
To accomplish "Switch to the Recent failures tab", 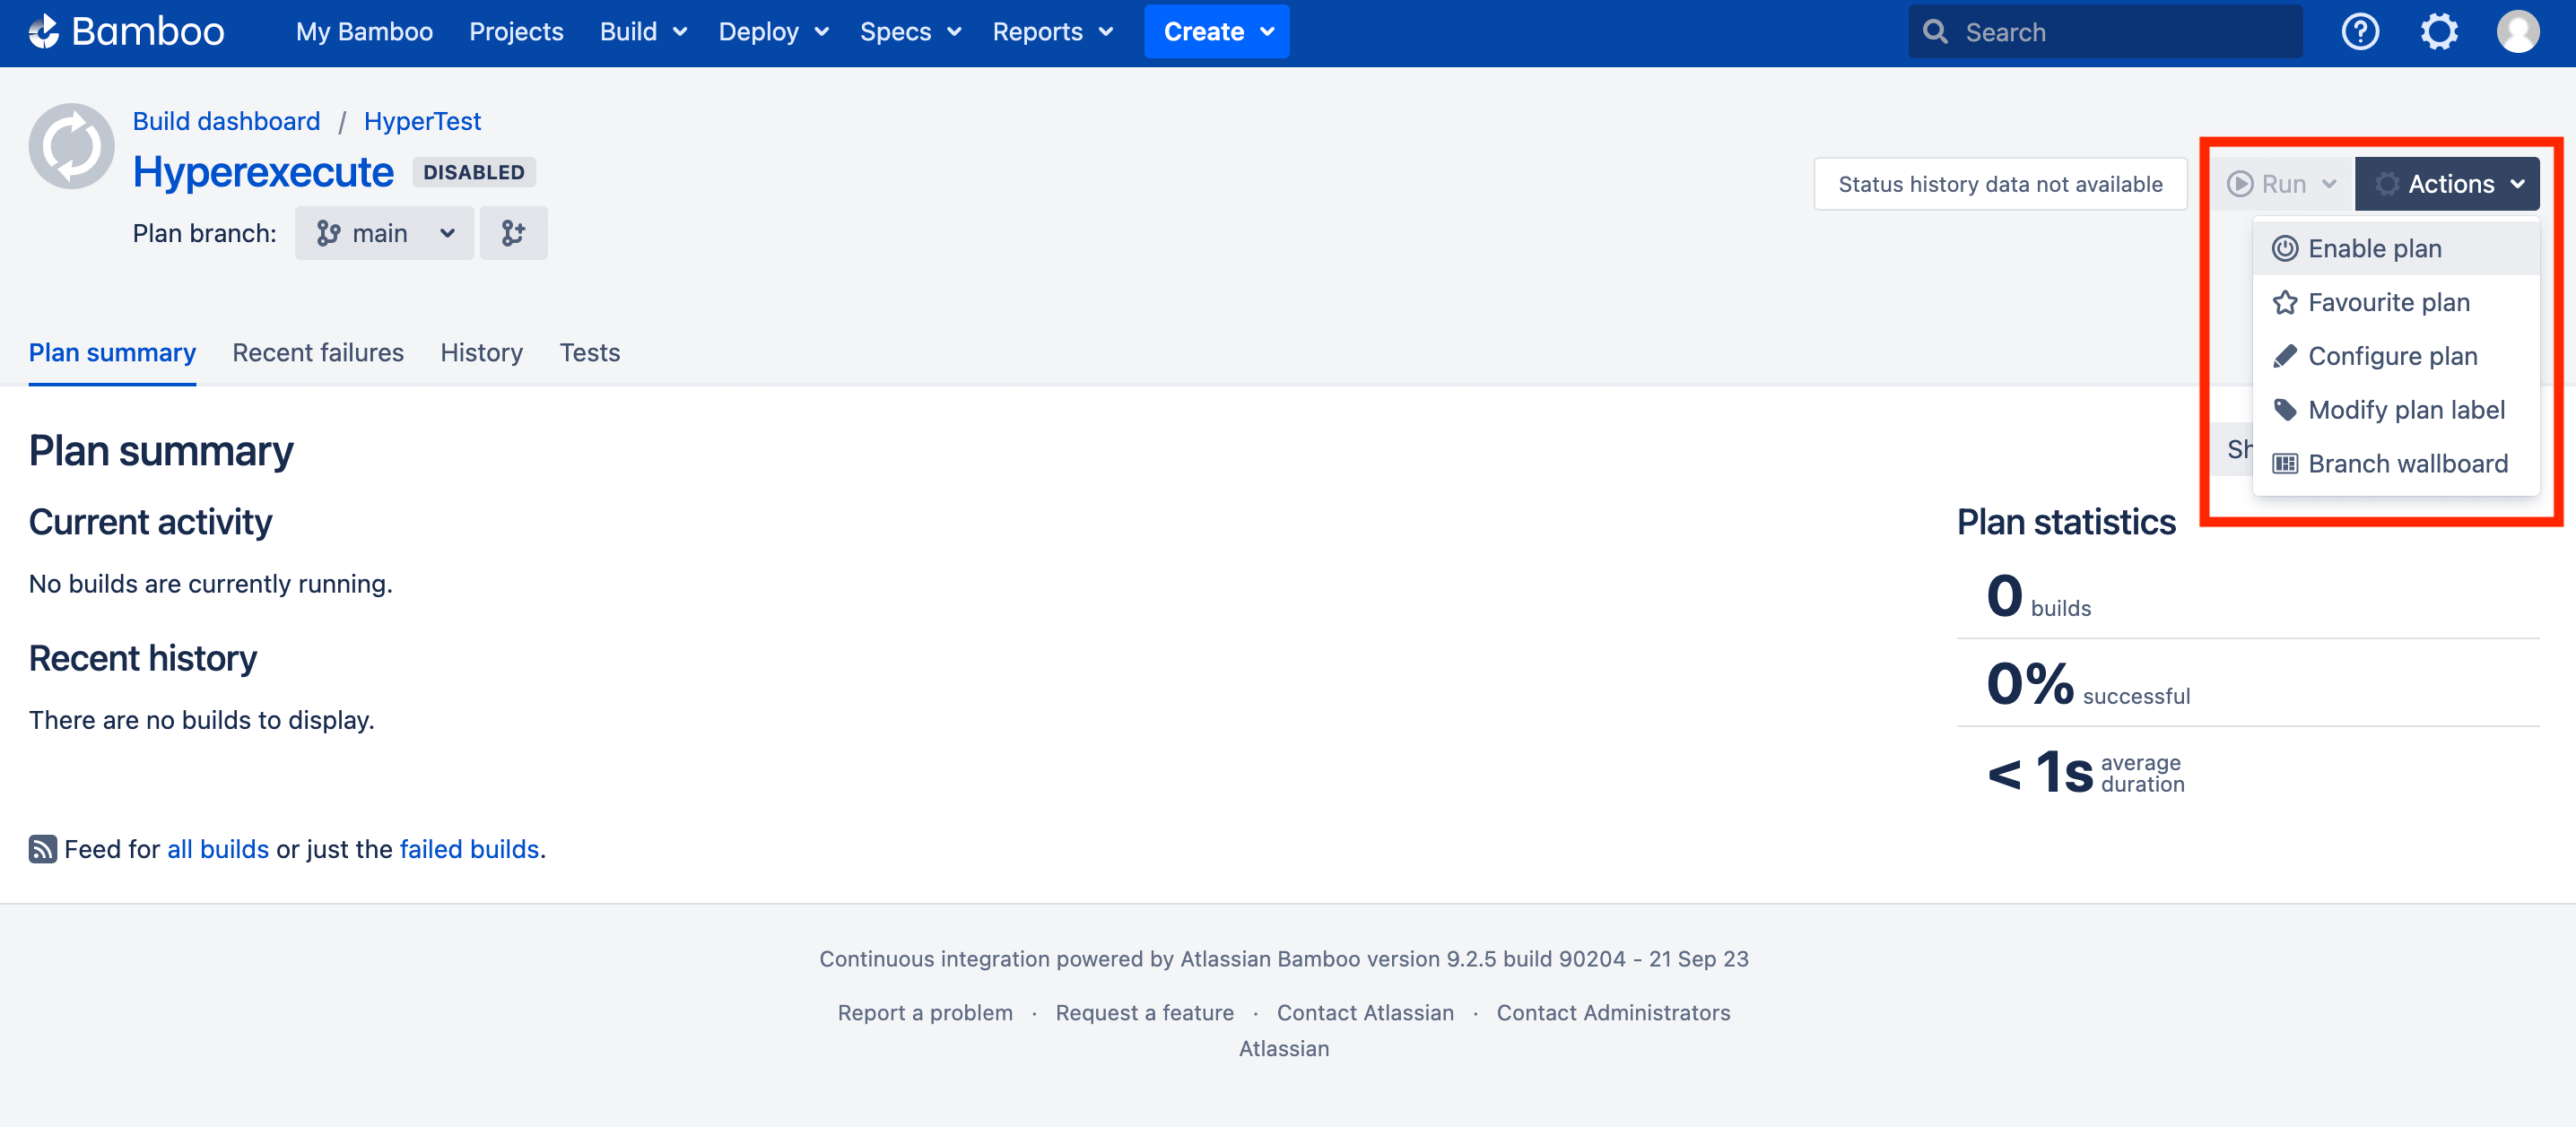I will tap(317, 353).
